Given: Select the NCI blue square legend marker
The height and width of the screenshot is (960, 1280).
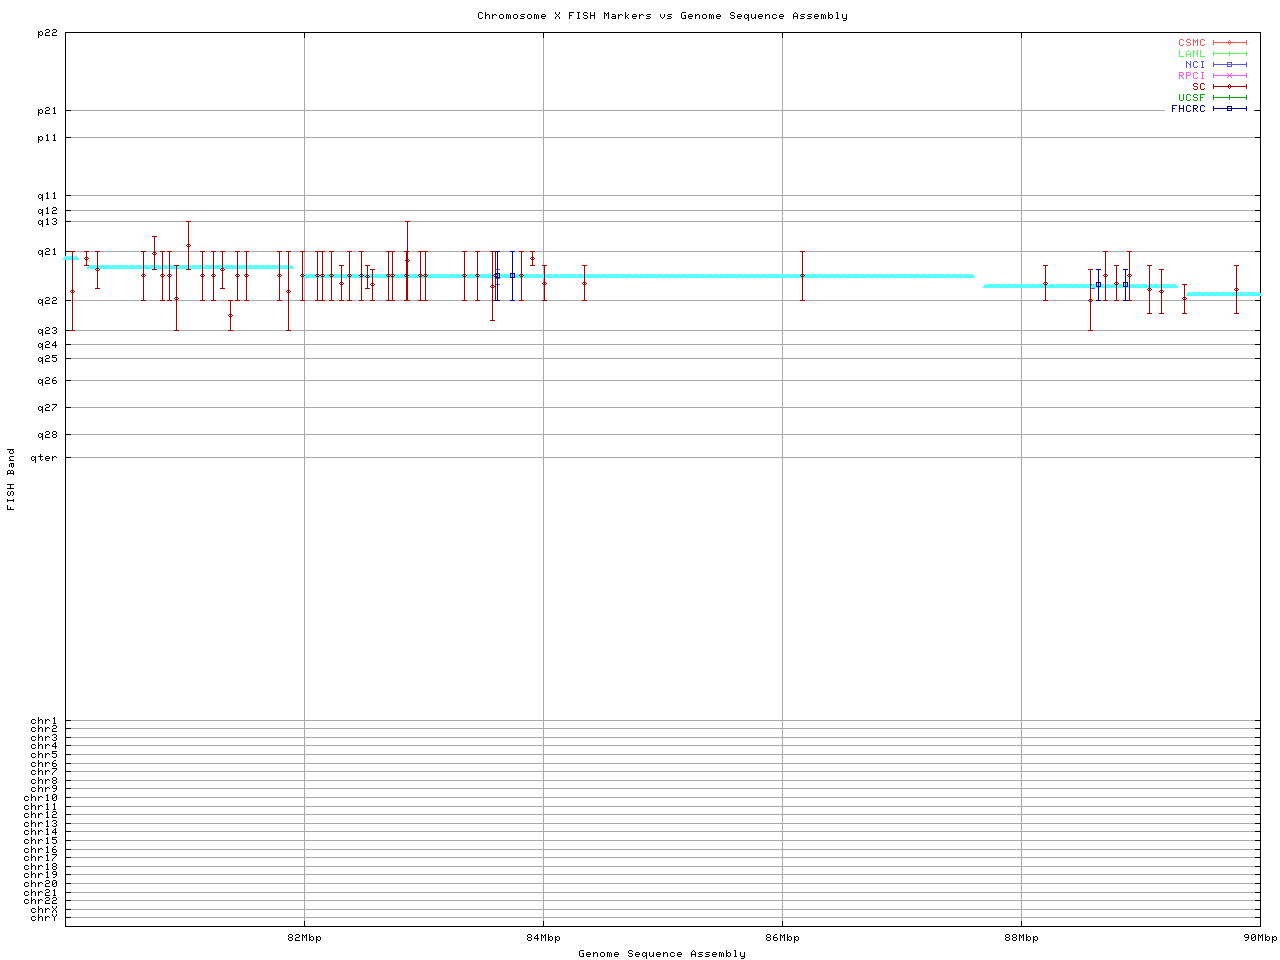Looking at the screenshot, I should 1229,65.
